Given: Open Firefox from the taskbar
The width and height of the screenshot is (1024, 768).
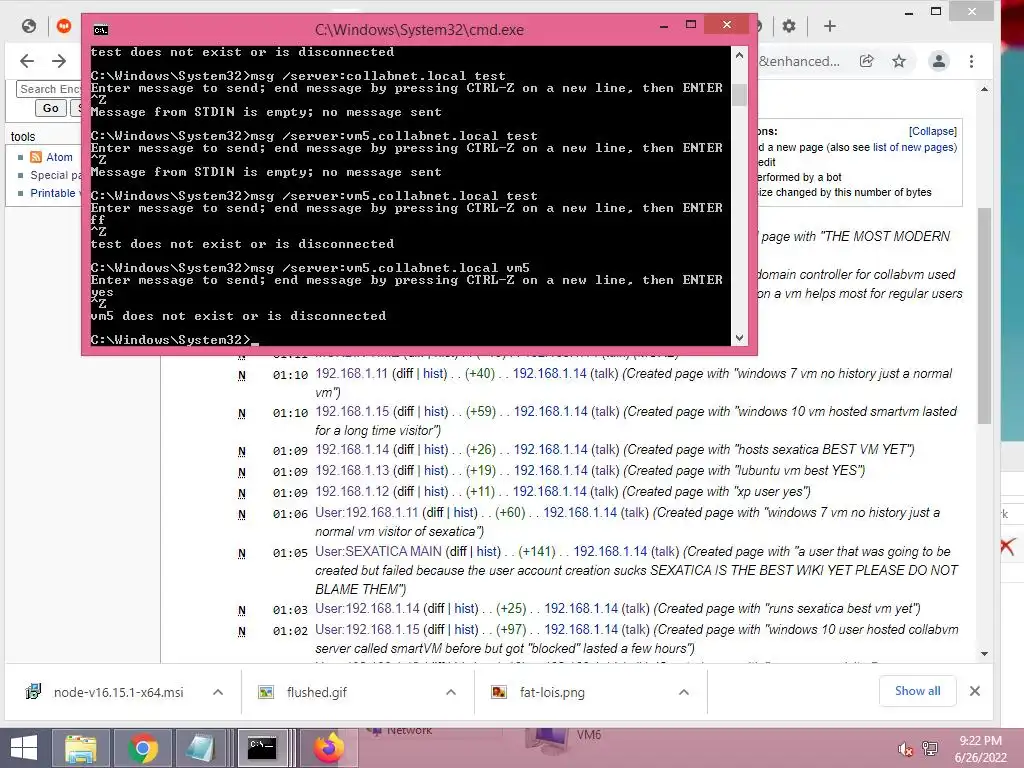Looking at the screenshot, I should (328, 748).
